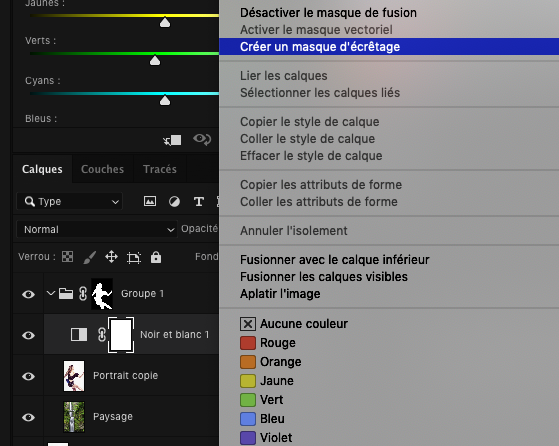Image resolution: width=559 pixels, height=446 pixels.
Task: Lock image pixels brush icon
Action: click(89, 257)
